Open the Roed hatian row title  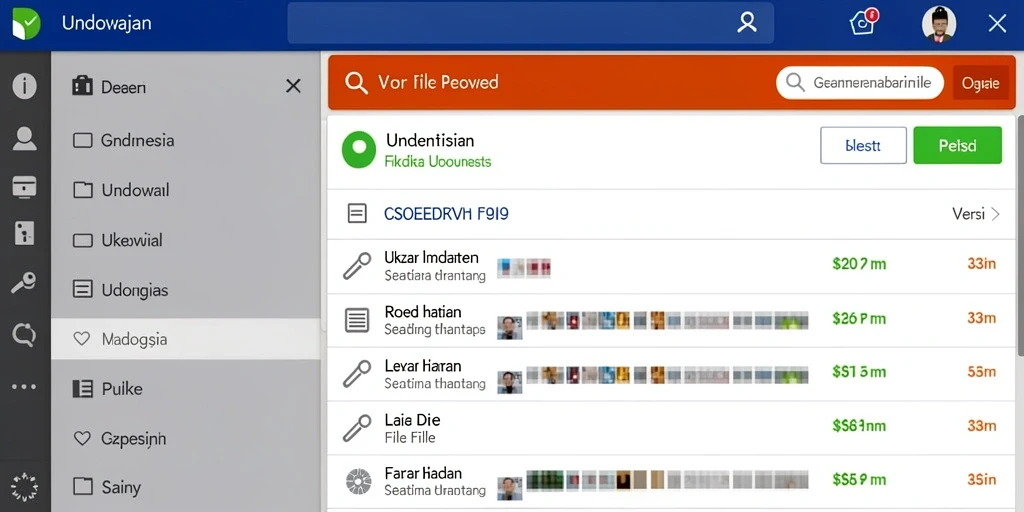[423, 311]
